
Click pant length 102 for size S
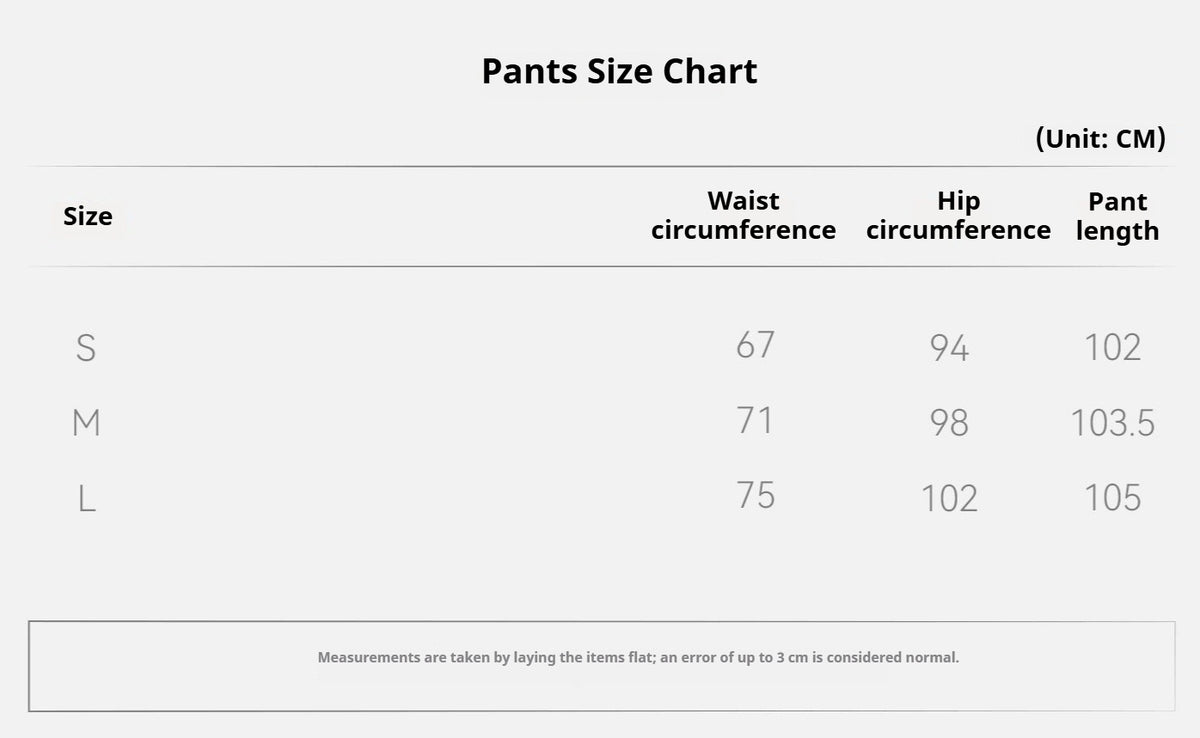click(1113, 348)
